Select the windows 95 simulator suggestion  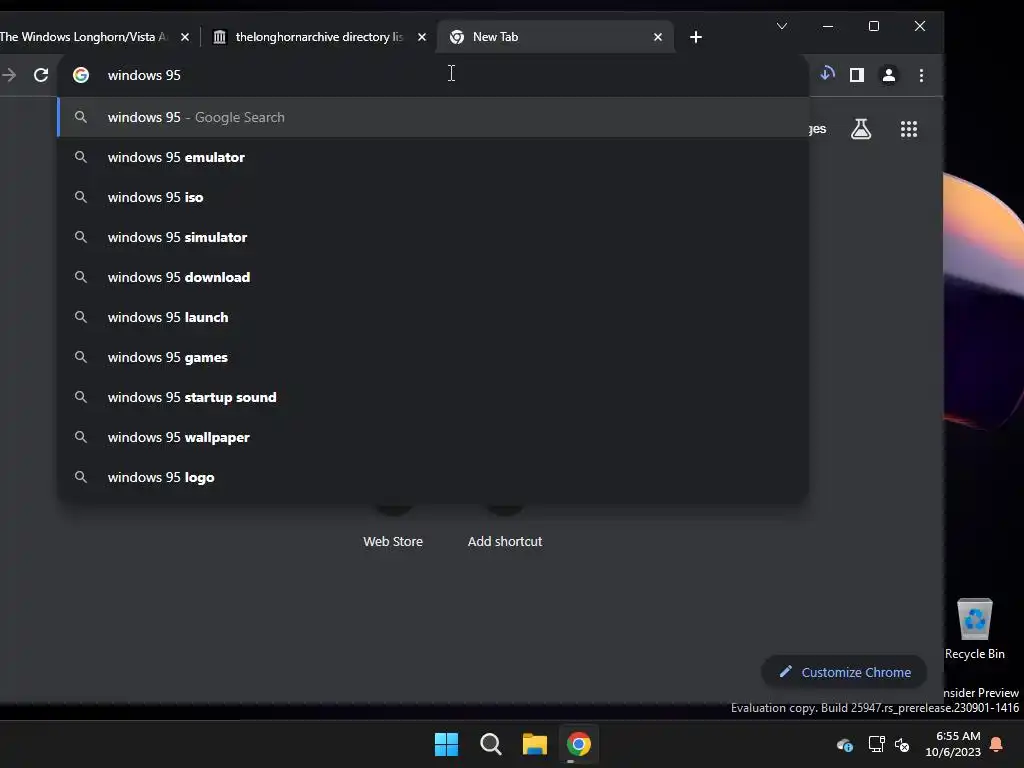coord(433,237)
